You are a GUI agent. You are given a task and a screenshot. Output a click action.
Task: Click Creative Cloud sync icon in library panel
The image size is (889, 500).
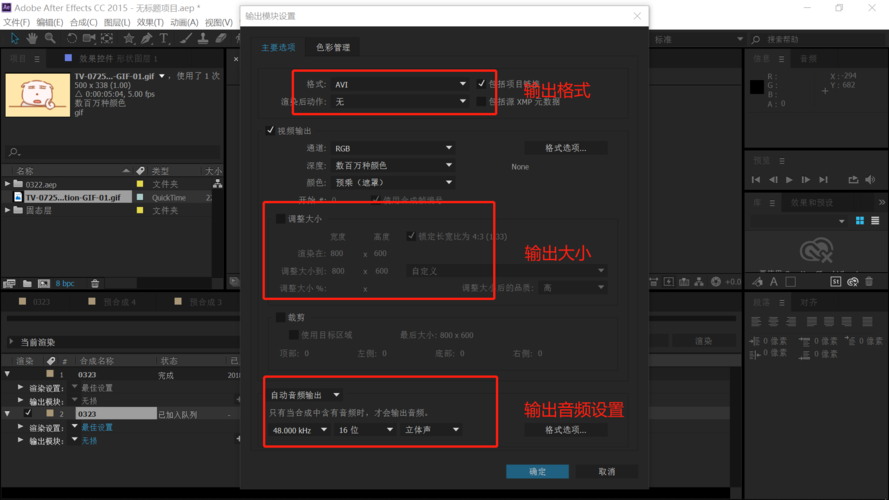coord(816,251)
